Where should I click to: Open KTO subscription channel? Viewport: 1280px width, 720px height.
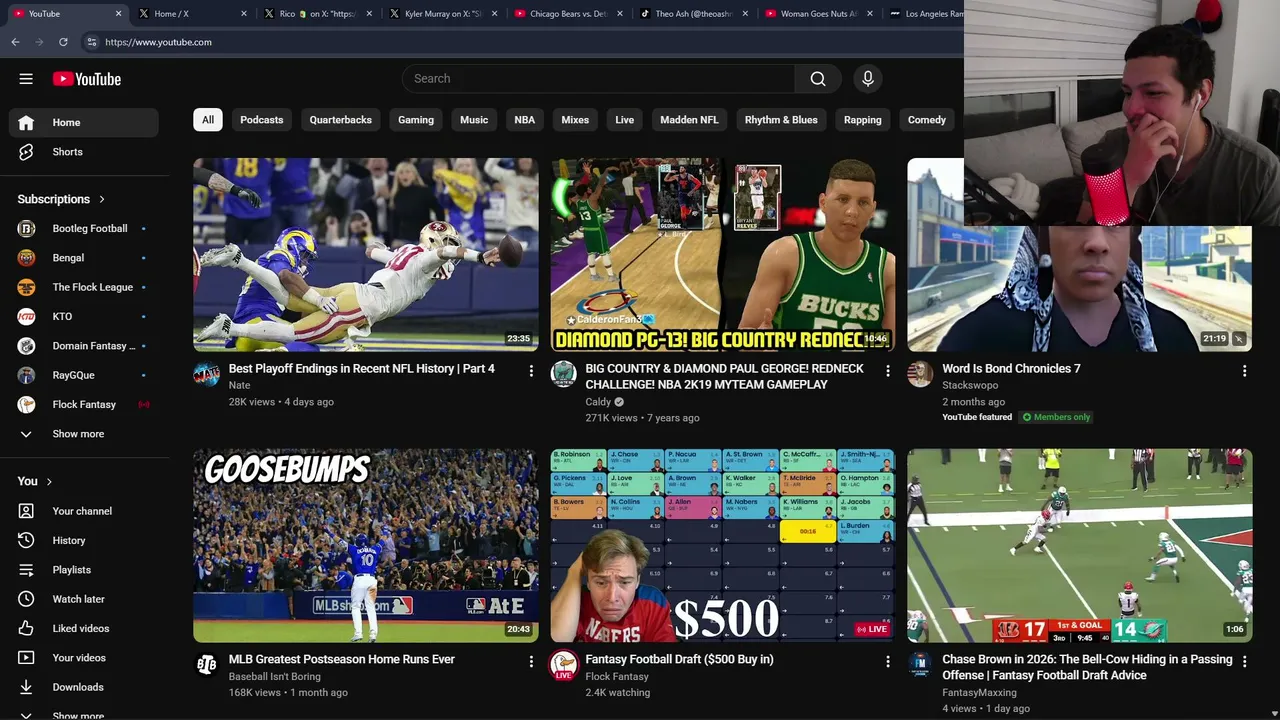pos(84,317)
